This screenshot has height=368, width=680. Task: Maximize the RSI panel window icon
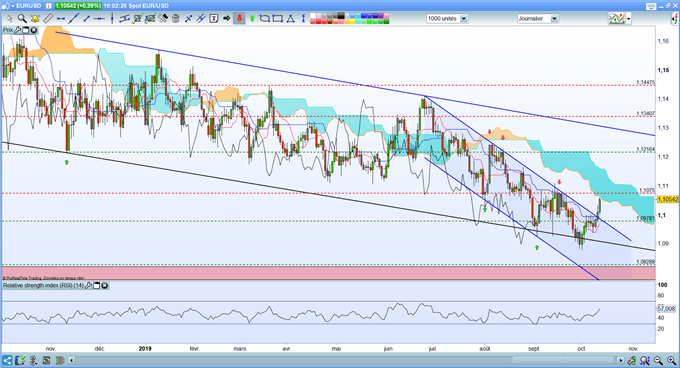pyautogui.click(x=97, y=286)
